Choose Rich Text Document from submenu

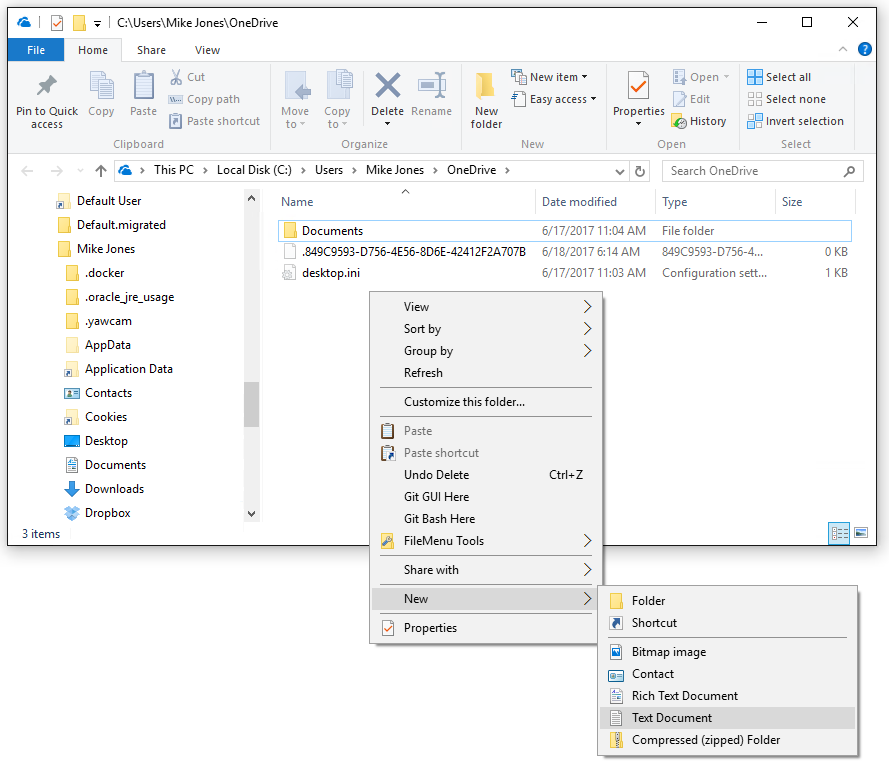[x=727, y=696]
